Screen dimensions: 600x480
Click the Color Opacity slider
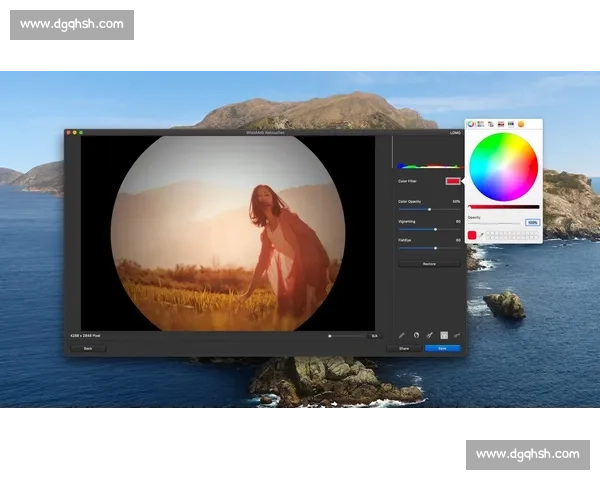pos(429,209)
